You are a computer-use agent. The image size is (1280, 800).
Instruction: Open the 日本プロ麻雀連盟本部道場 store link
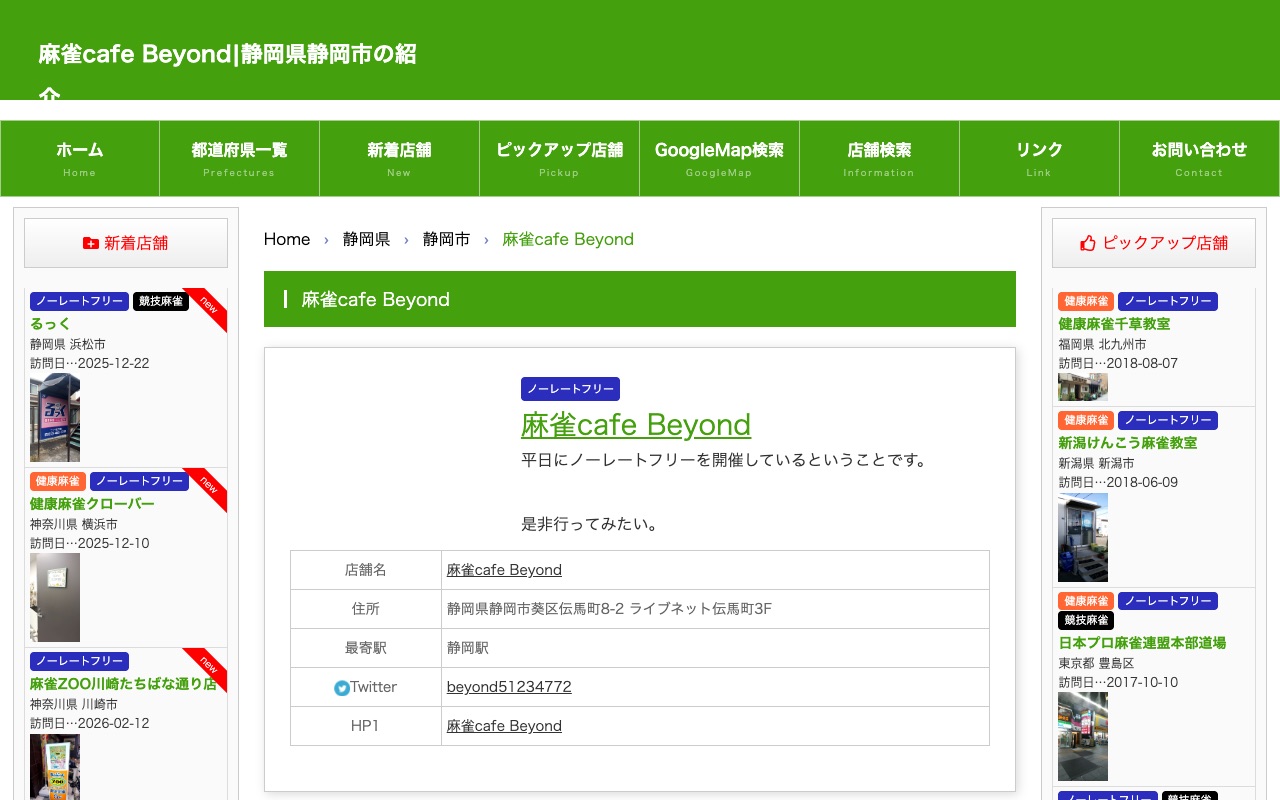pos(1141,643)
